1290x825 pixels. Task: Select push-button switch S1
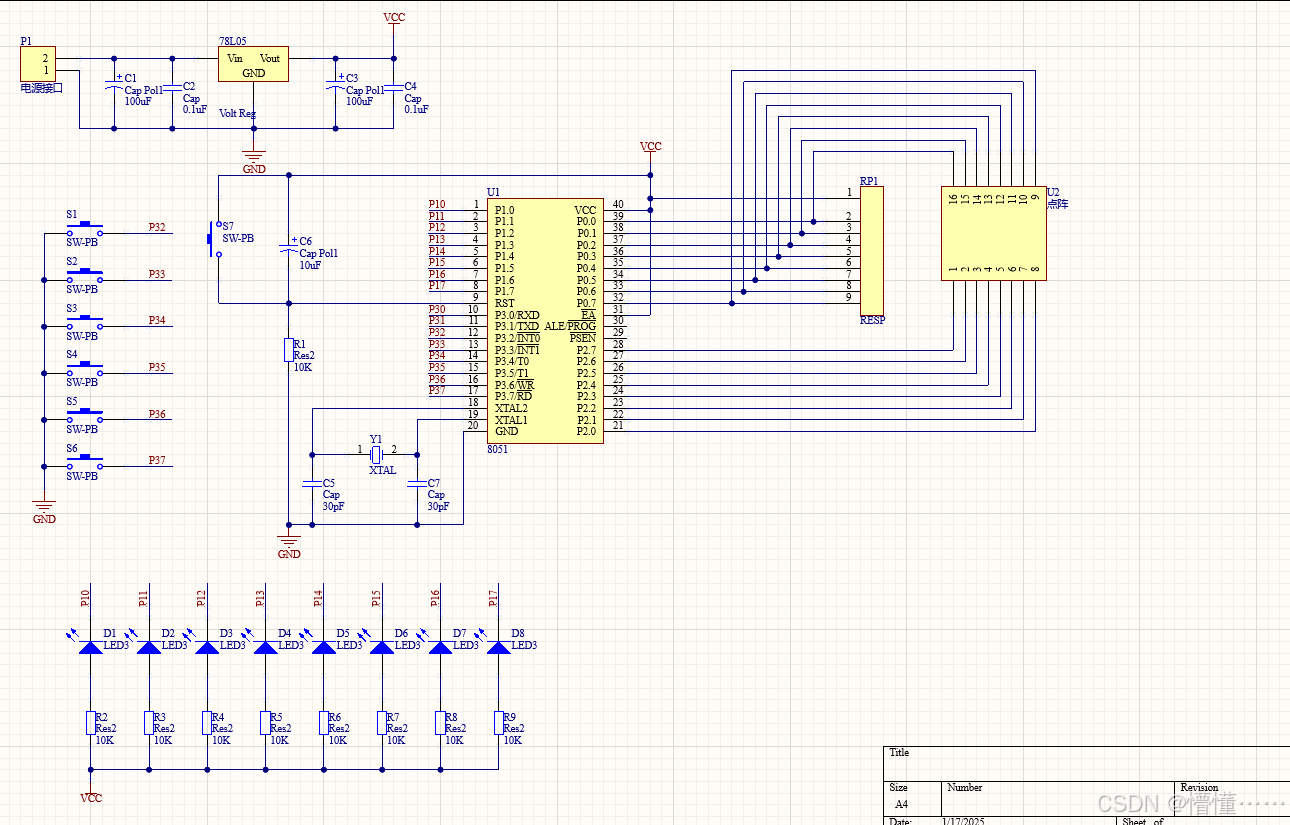point(85,230)
